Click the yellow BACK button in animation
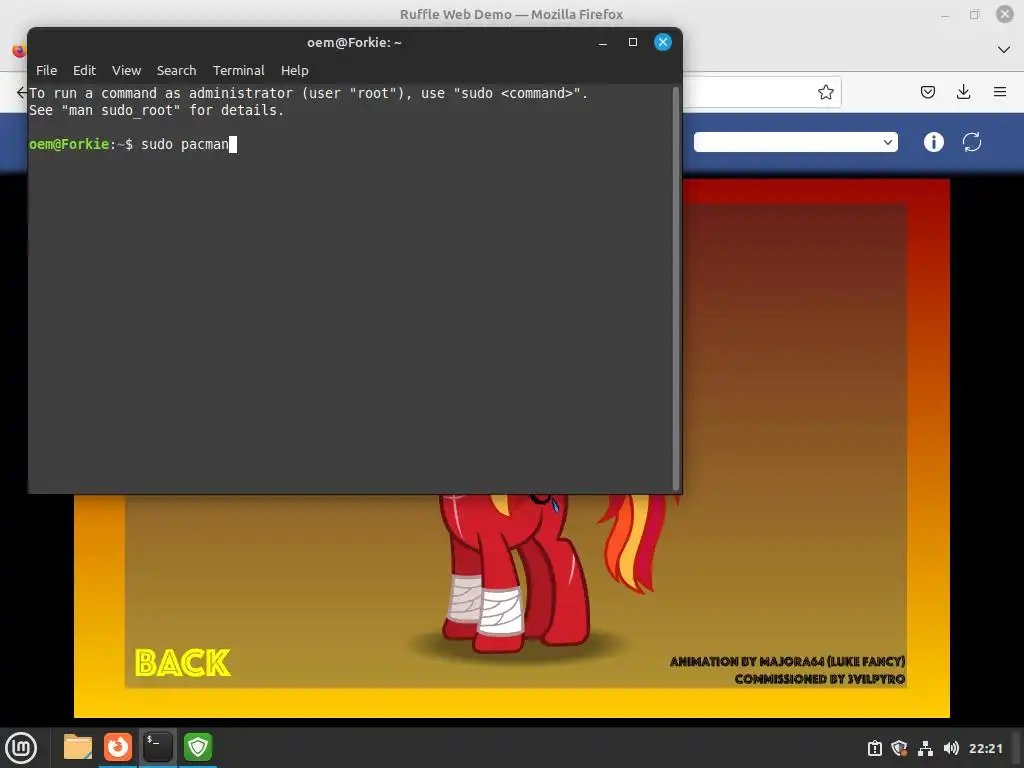The height and width of the screenshot is (768, 1024). coord(183,663)
